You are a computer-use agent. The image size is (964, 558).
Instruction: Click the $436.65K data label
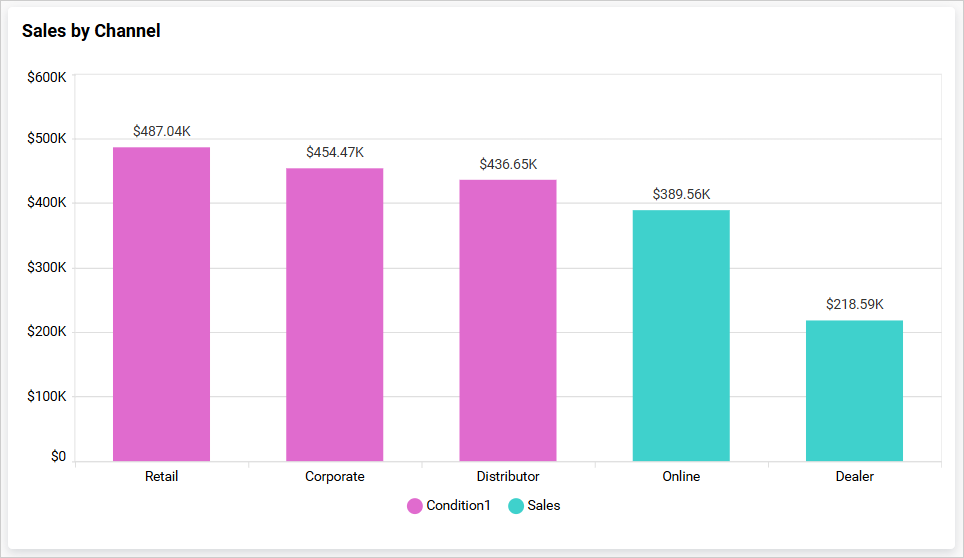[x=508, y=164]
